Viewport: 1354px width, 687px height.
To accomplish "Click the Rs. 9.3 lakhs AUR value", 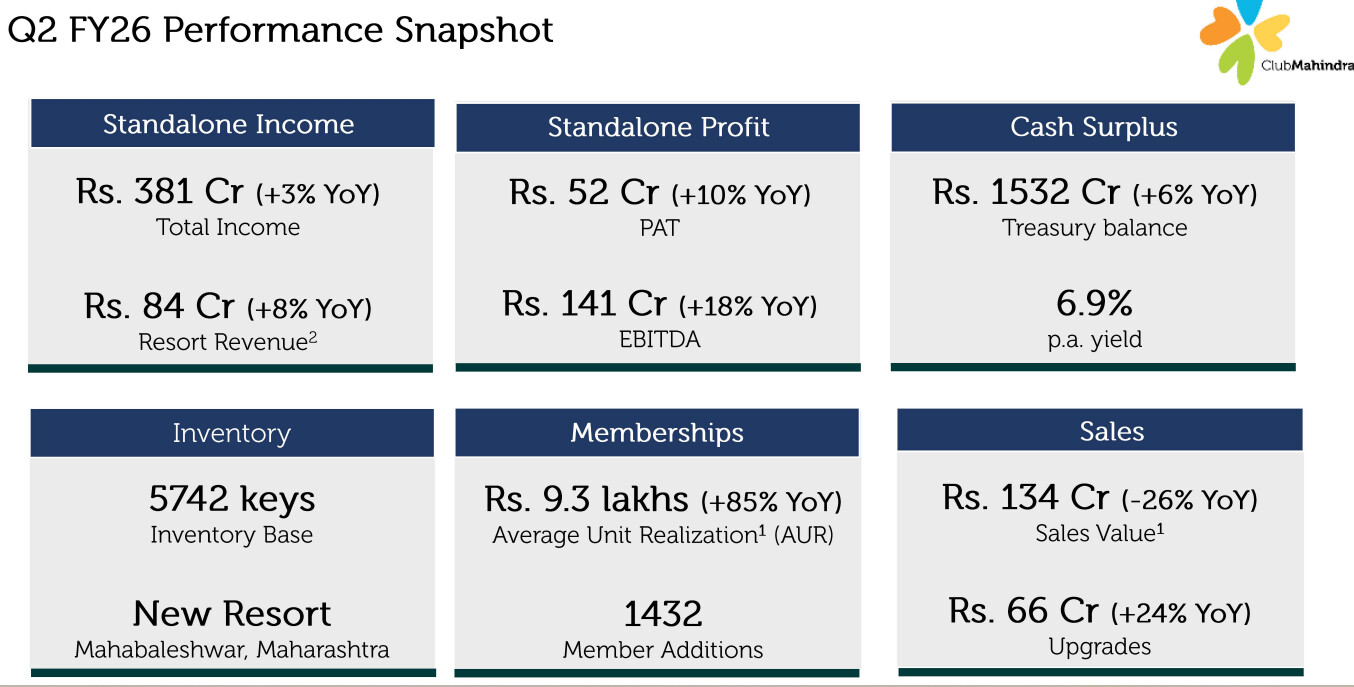I will pos(587,498).
